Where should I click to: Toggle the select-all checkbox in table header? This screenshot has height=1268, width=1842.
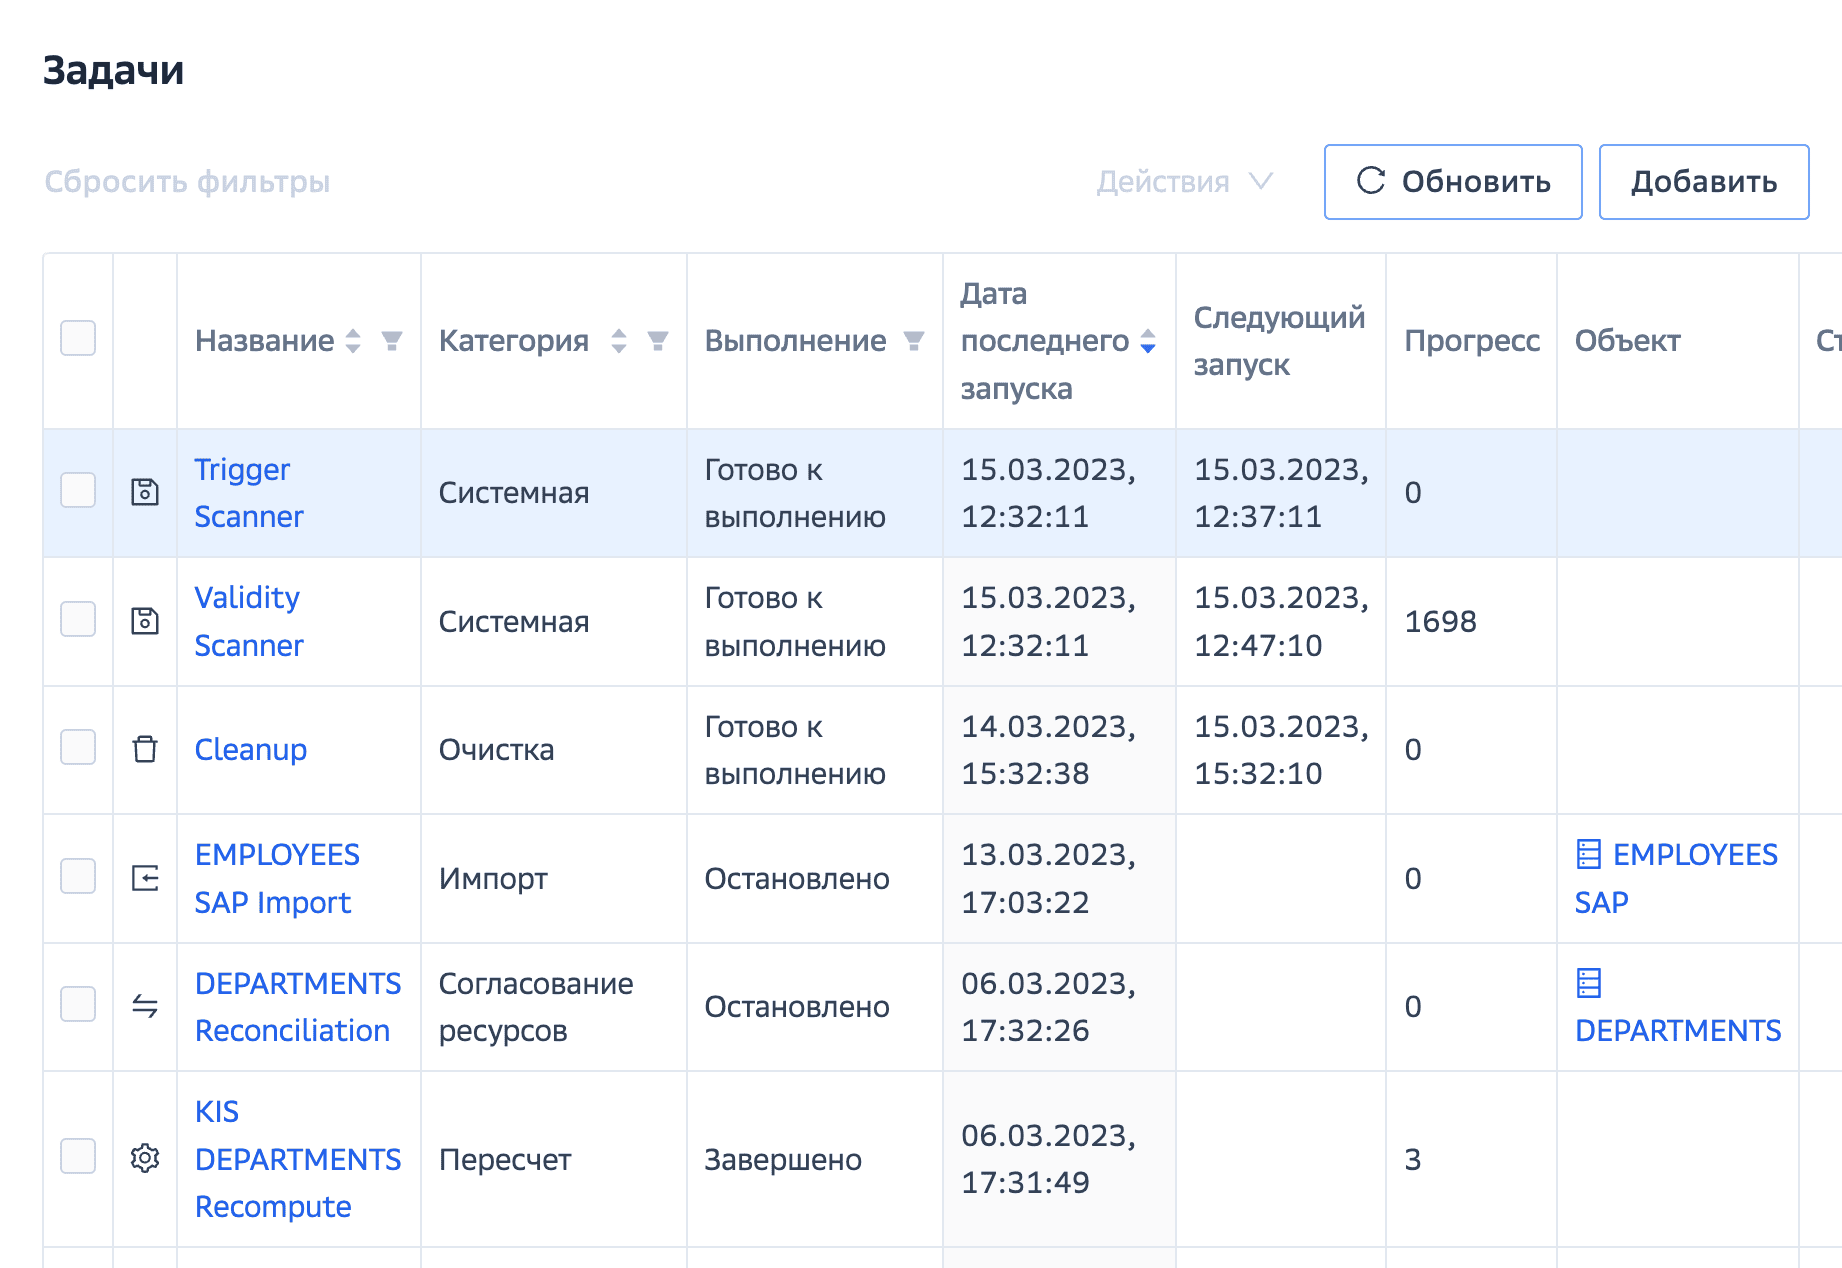point(78,338)
